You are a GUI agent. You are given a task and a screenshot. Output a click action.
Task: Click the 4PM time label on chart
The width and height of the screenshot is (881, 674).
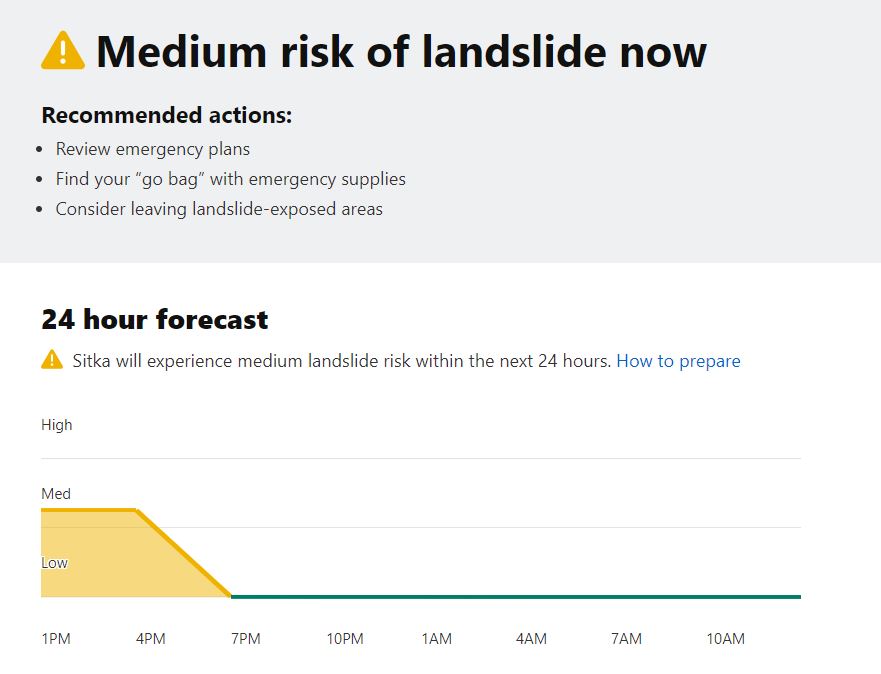(151, 639)
